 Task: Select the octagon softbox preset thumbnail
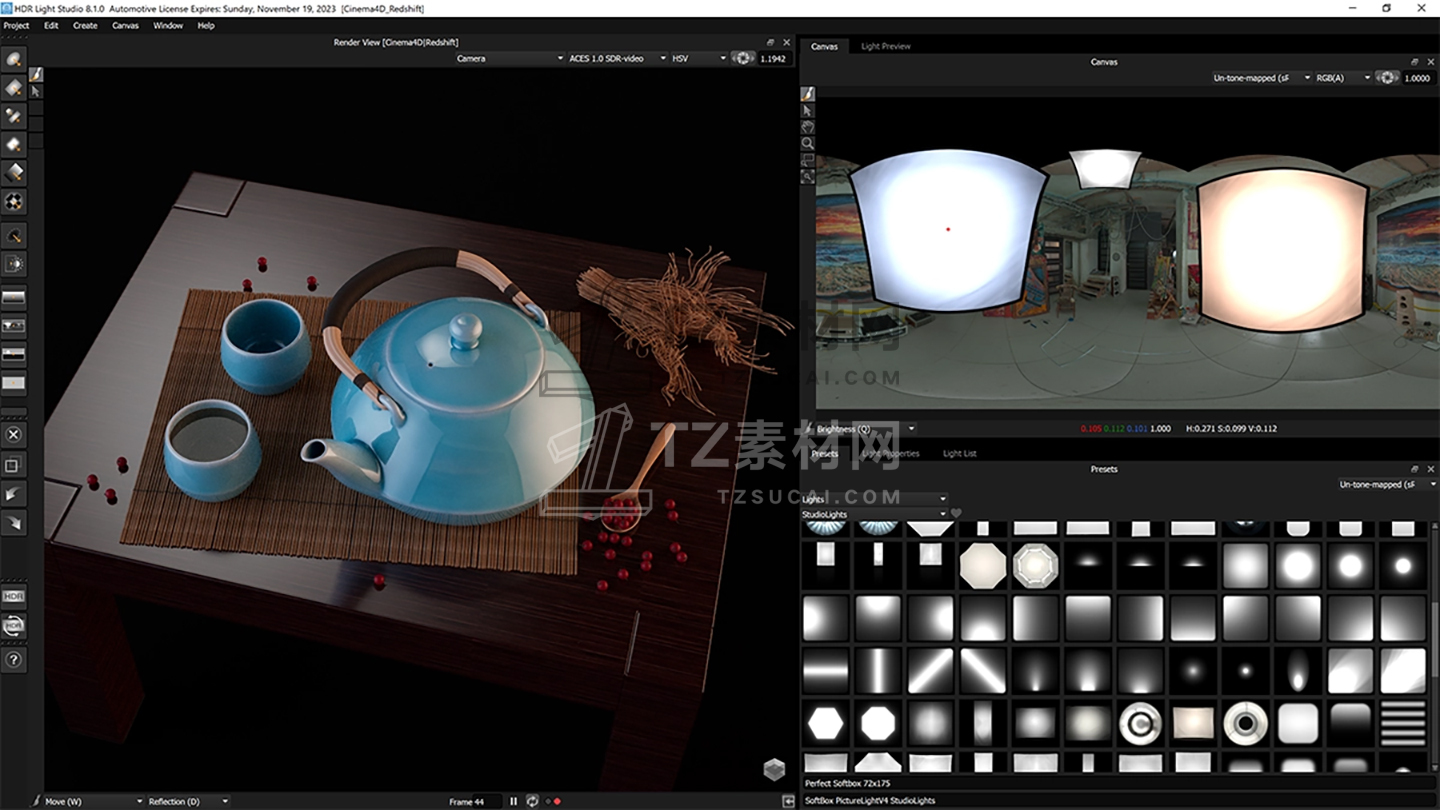point(982,566)
